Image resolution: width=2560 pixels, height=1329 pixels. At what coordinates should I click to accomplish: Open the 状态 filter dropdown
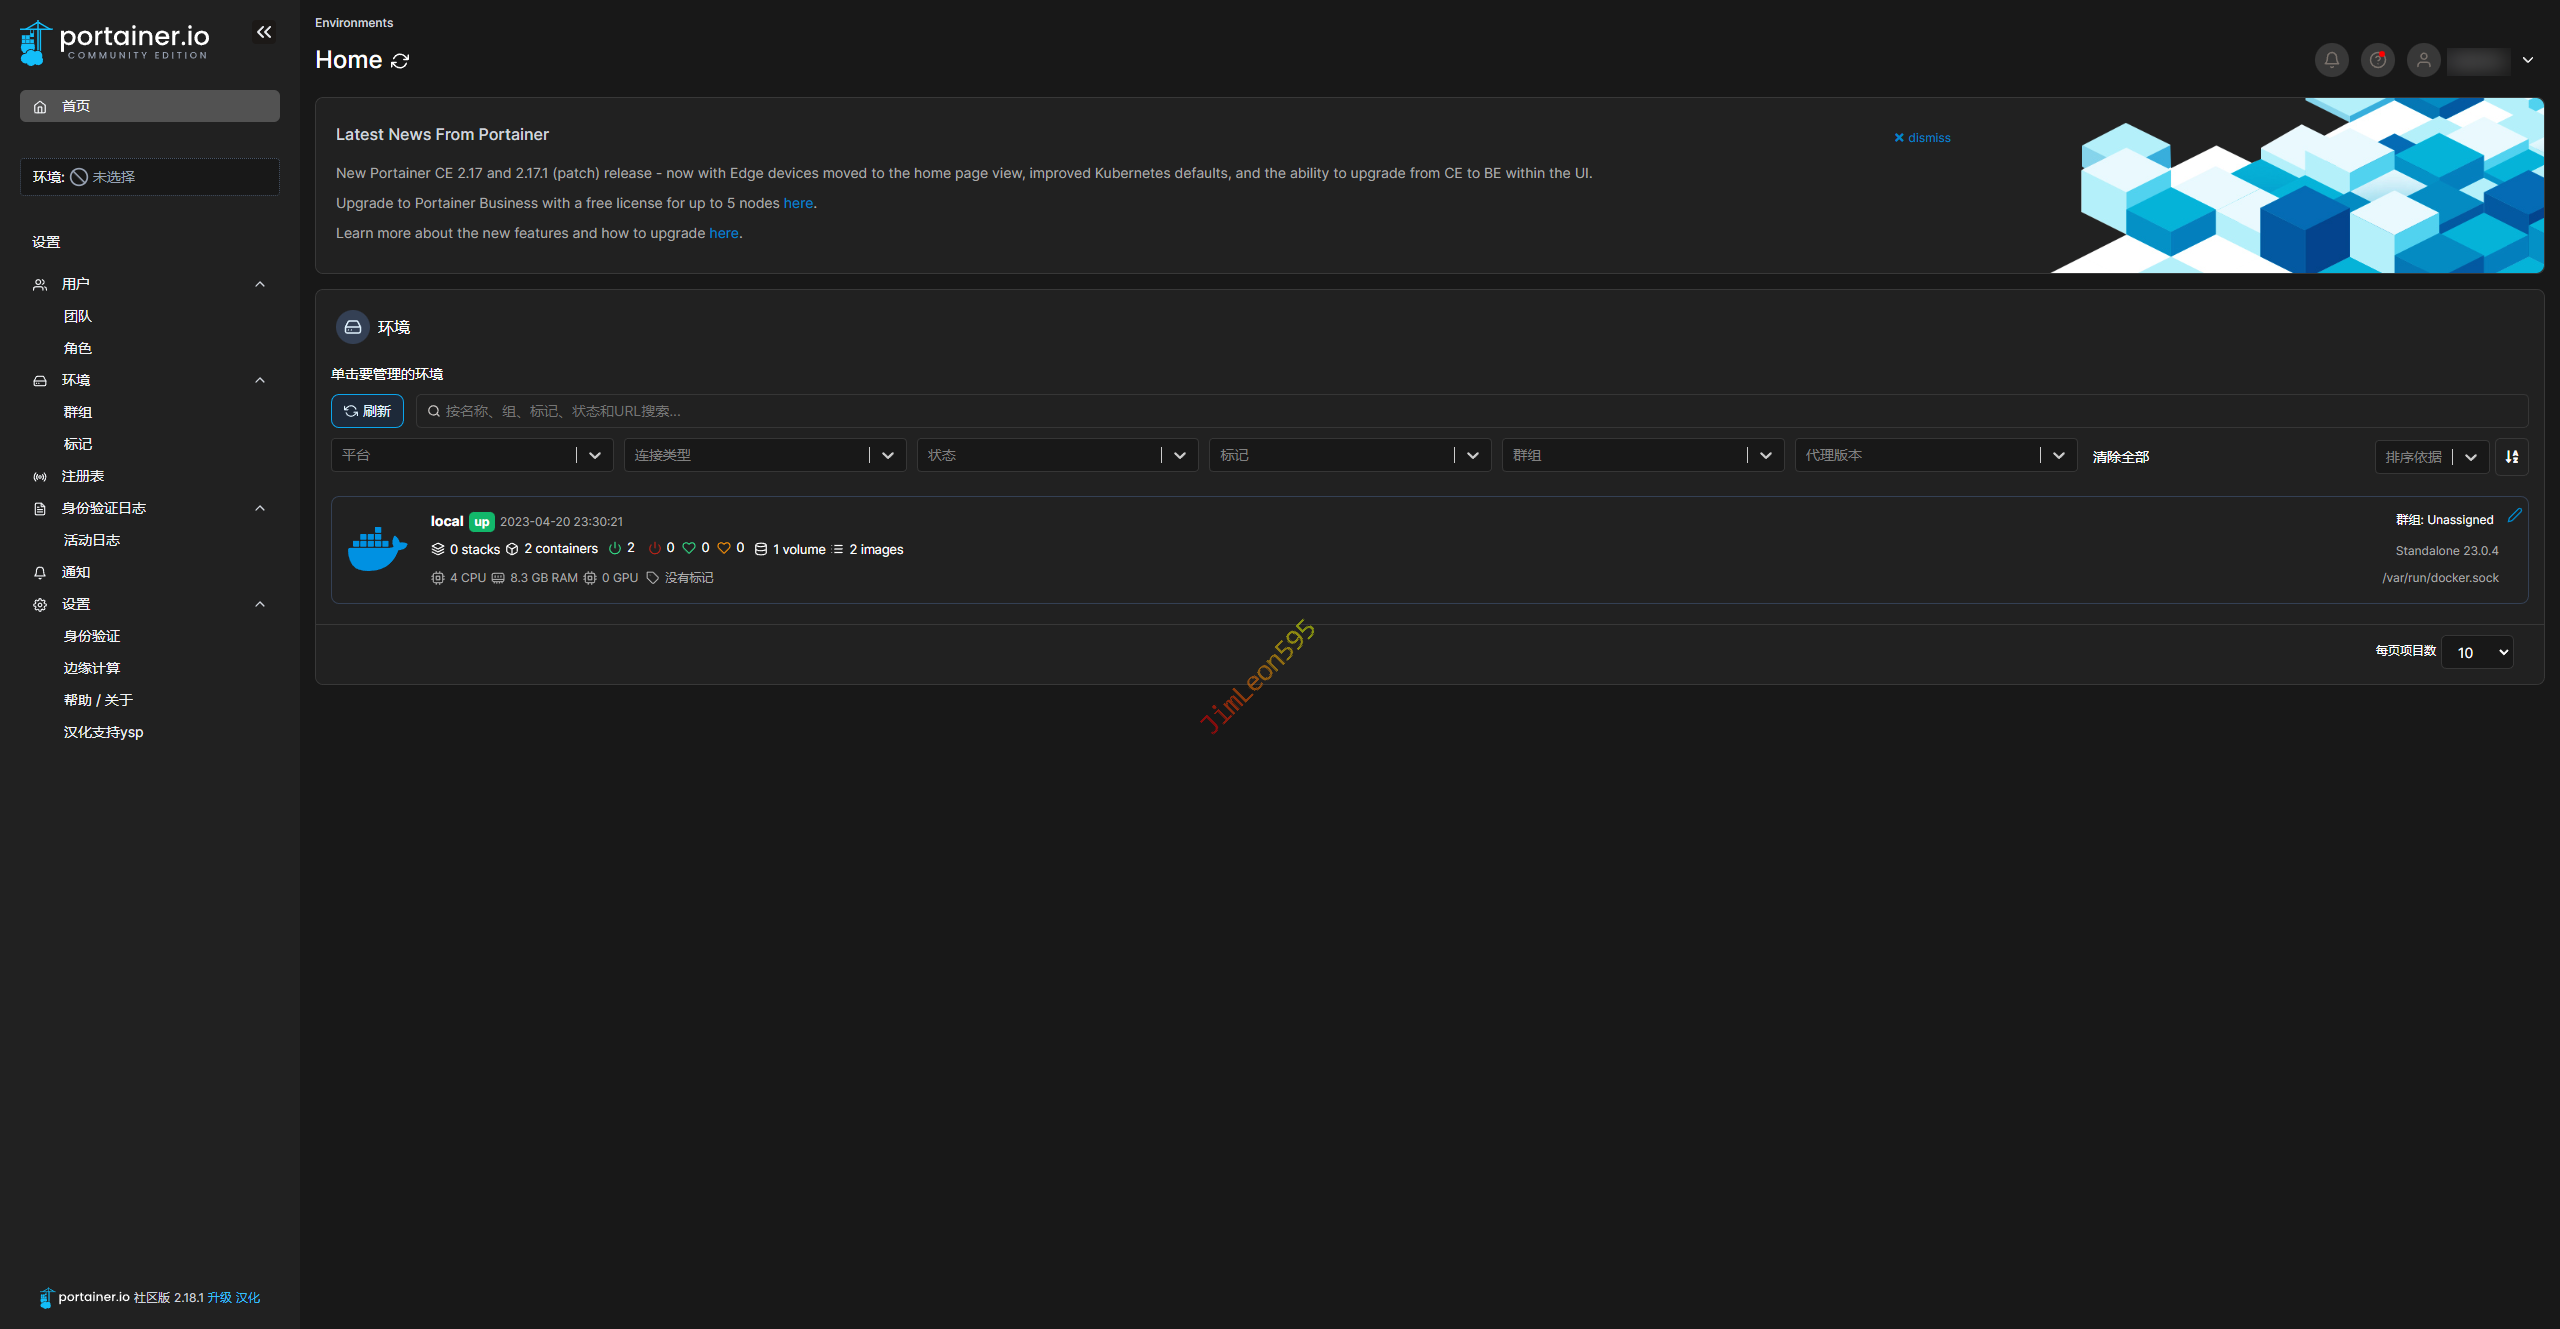click(x=1056, y=455)
